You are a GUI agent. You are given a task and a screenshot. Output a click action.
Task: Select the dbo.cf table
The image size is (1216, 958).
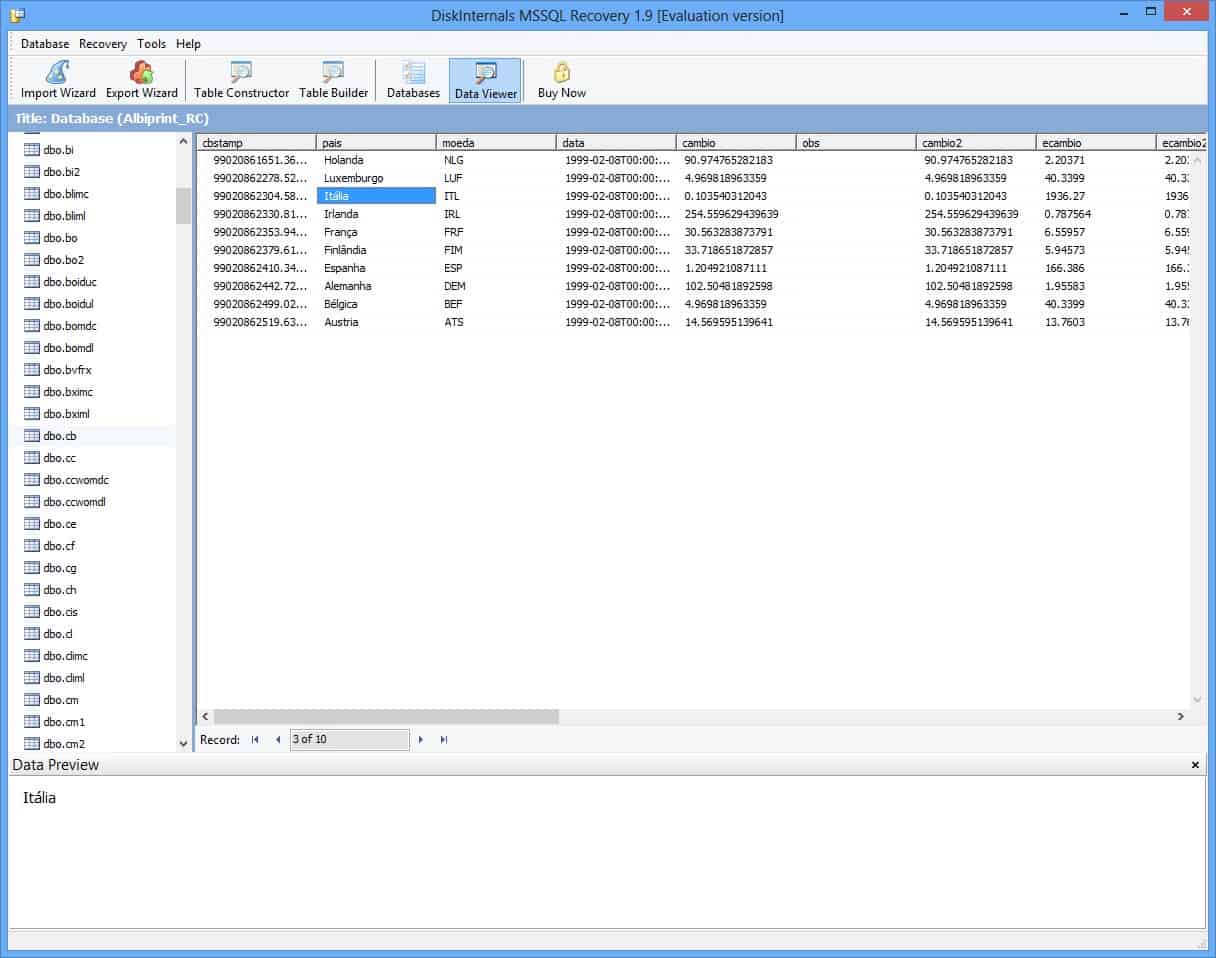coord(59,546)
